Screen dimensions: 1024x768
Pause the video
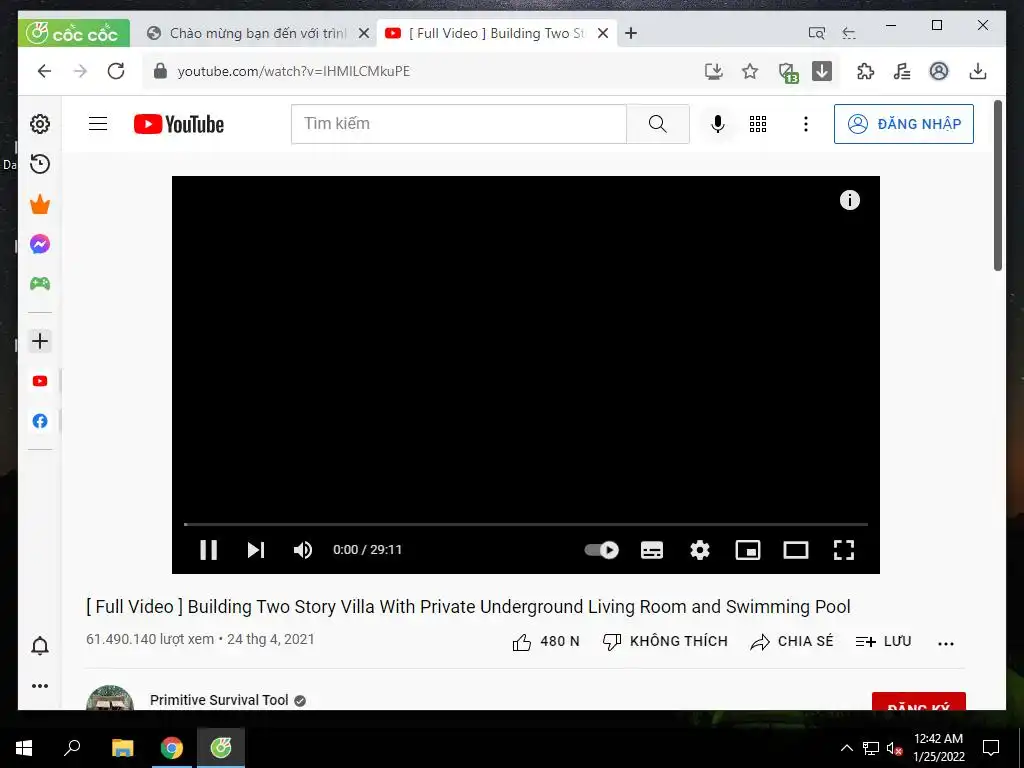208,550
